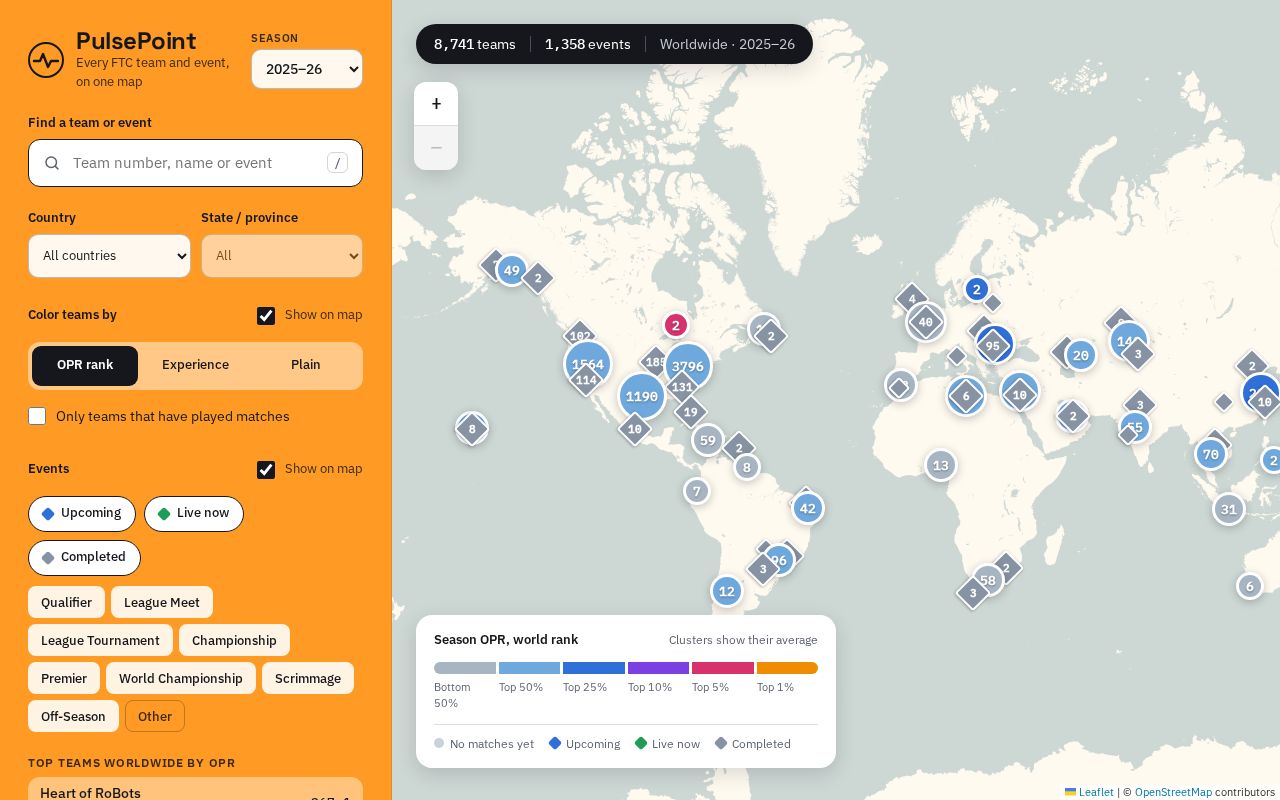Click the Top 1% orange legend swatch
The image size is (1280, 800).
[787, 668]
